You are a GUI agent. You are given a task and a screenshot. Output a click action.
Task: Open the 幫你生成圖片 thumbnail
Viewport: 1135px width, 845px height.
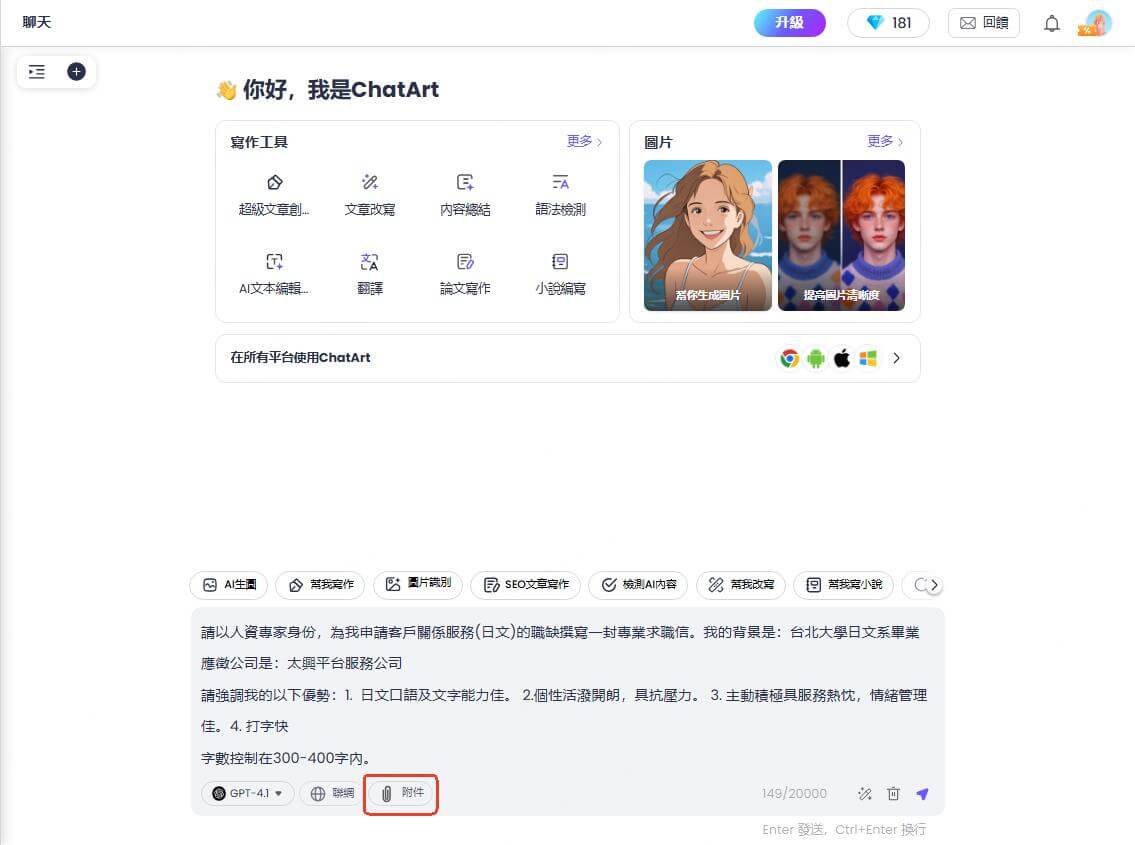click(x=708, y=235)
